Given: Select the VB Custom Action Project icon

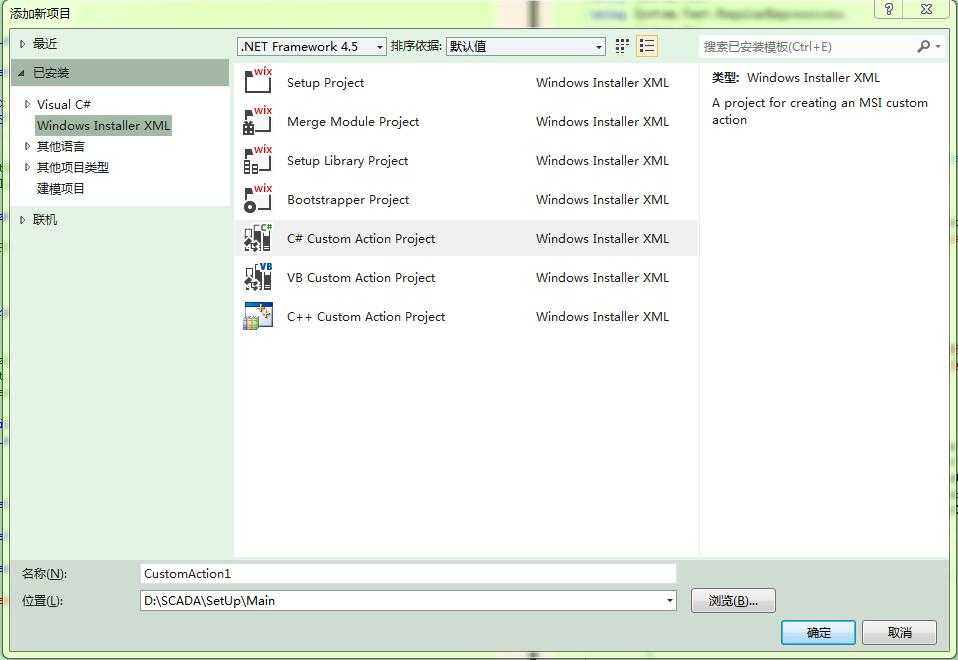Looking at the screenshot, I should (x=258, y=277).
